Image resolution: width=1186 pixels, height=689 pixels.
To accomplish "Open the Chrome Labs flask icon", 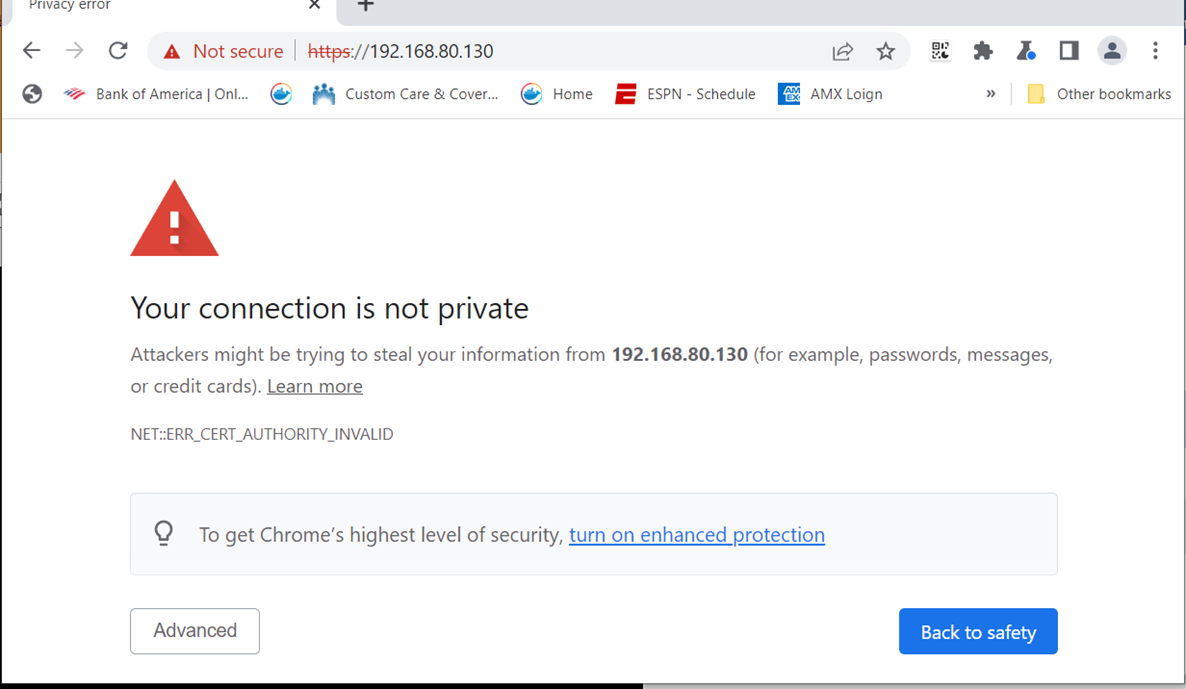I will [x=1026, y=51].
